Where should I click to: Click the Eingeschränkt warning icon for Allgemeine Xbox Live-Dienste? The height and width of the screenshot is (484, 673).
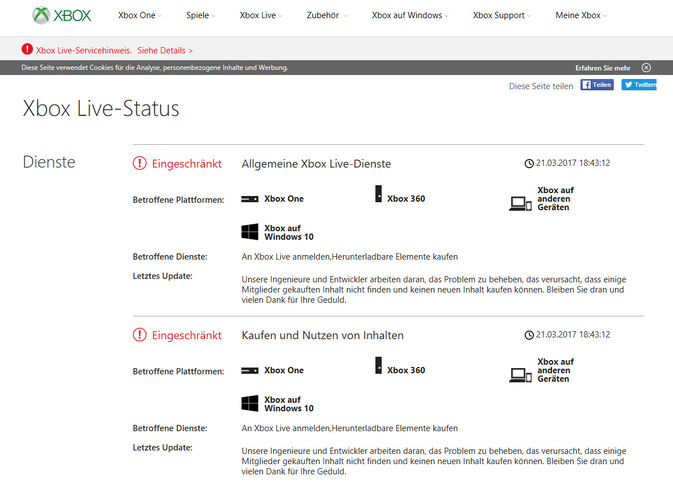click(x=139, y=163)
